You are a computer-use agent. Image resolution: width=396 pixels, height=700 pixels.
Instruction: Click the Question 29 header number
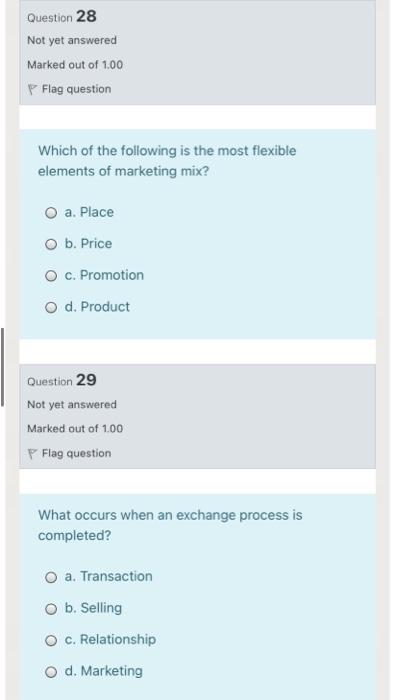[x=86, y=380]
